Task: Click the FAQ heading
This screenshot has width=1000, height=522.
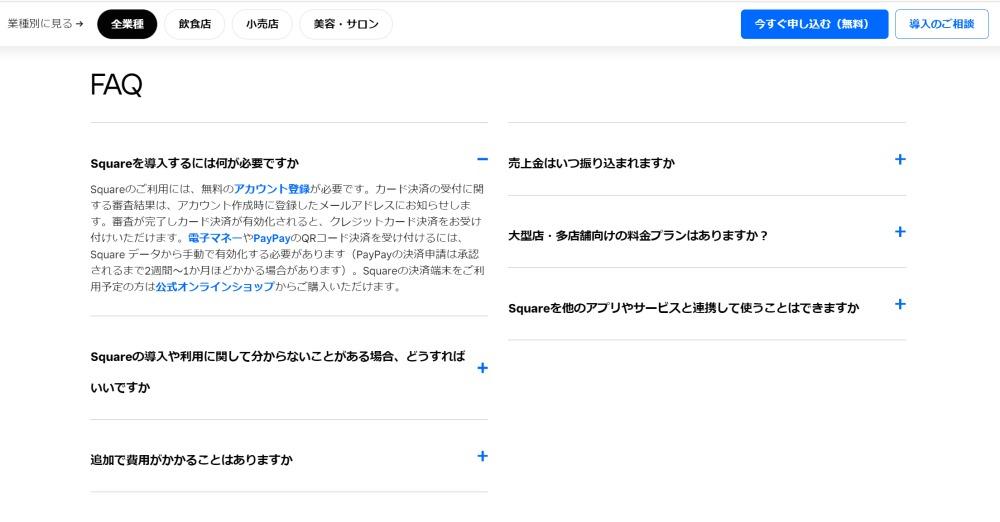Action: [116, 84]
